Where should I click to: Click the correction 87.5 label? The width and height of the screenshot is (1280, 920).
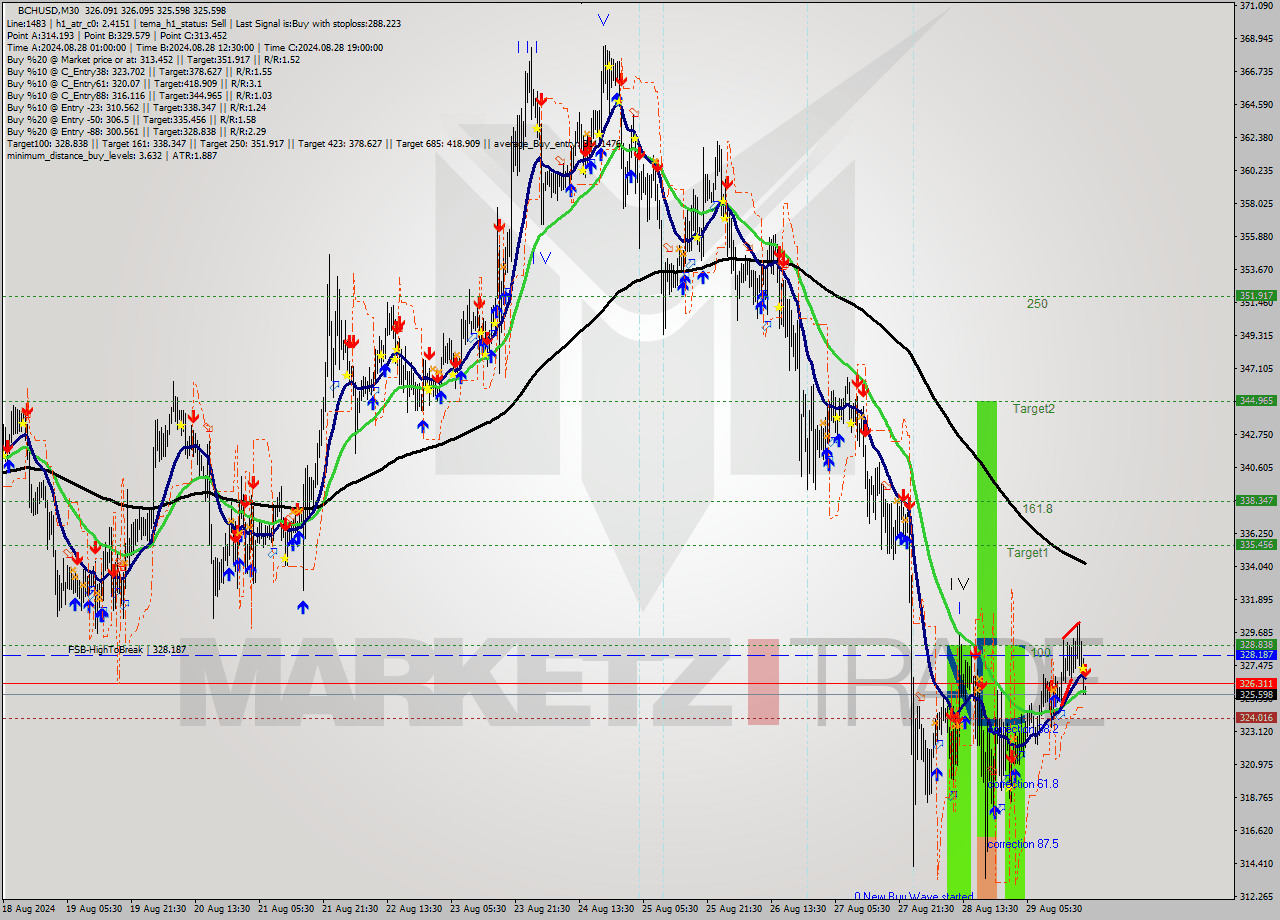coord(1023,844)
